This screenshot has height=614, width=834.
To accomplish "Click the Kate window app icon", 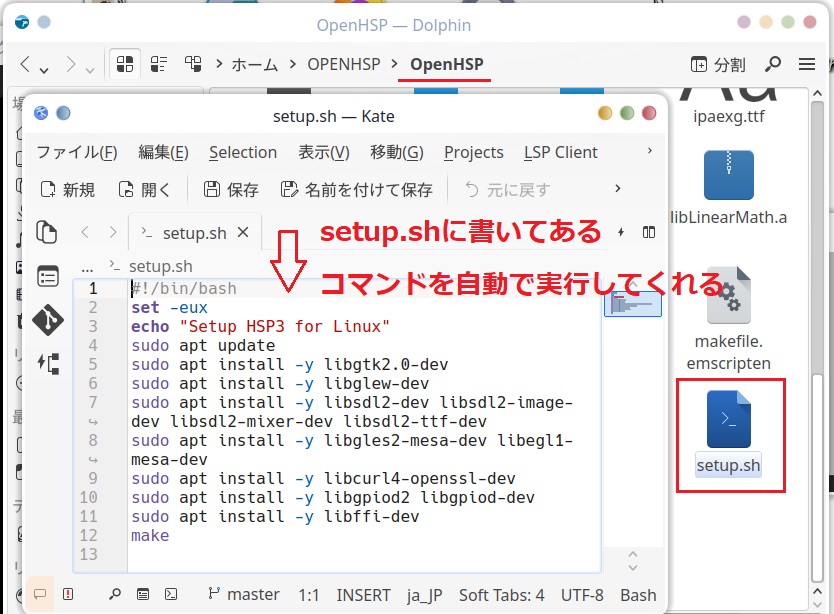I will [x=41, y=113].
